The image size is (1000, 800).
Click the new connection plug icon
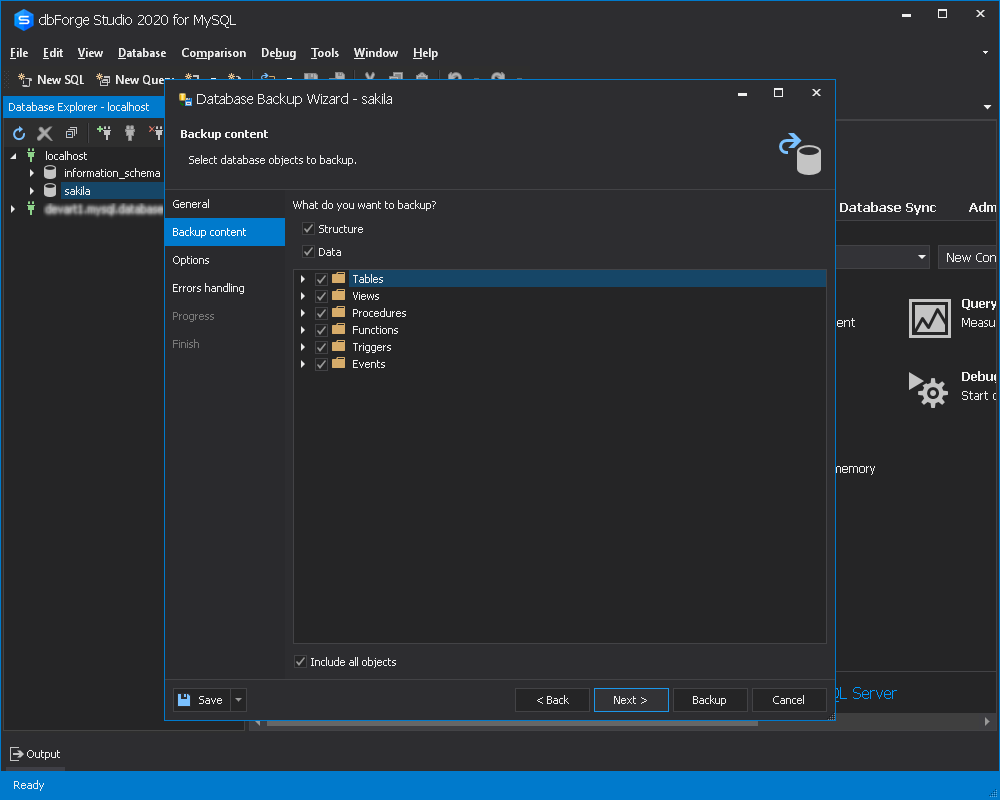(103, 133)
